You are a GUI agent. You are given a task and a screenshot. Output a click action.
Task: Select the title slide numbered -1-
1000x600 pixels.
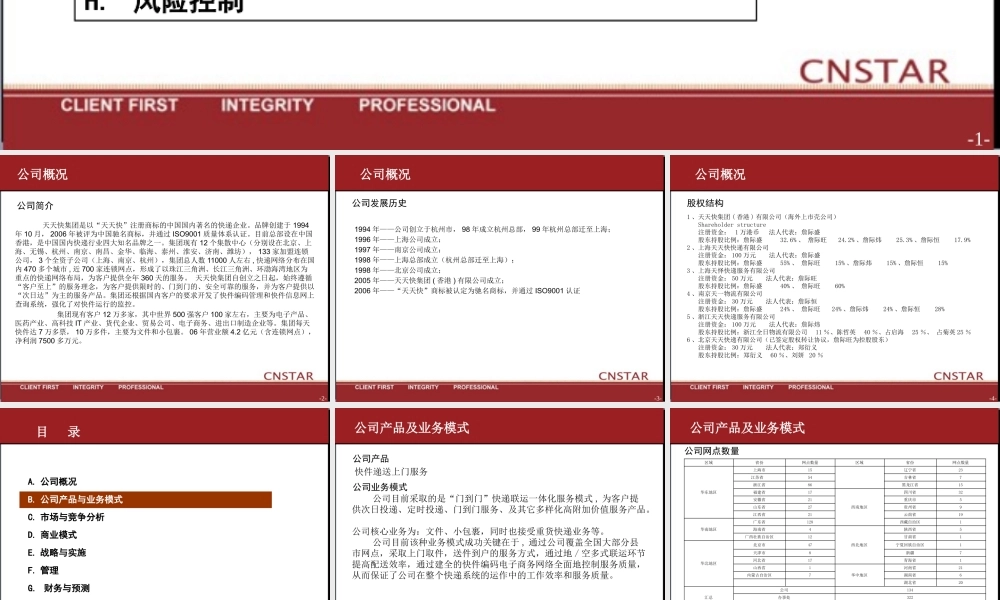coord(500,75)
